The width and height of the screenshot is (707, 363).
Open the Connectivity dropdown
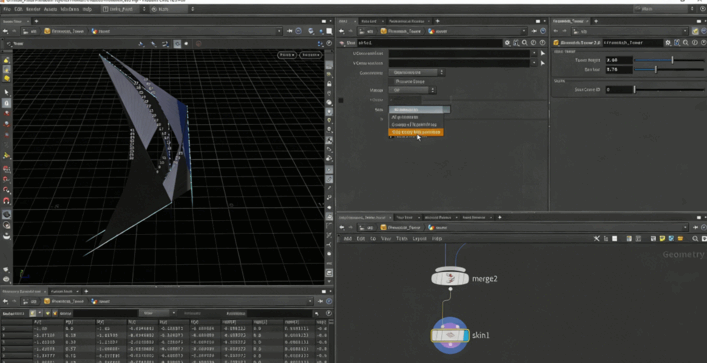point(416,73)
